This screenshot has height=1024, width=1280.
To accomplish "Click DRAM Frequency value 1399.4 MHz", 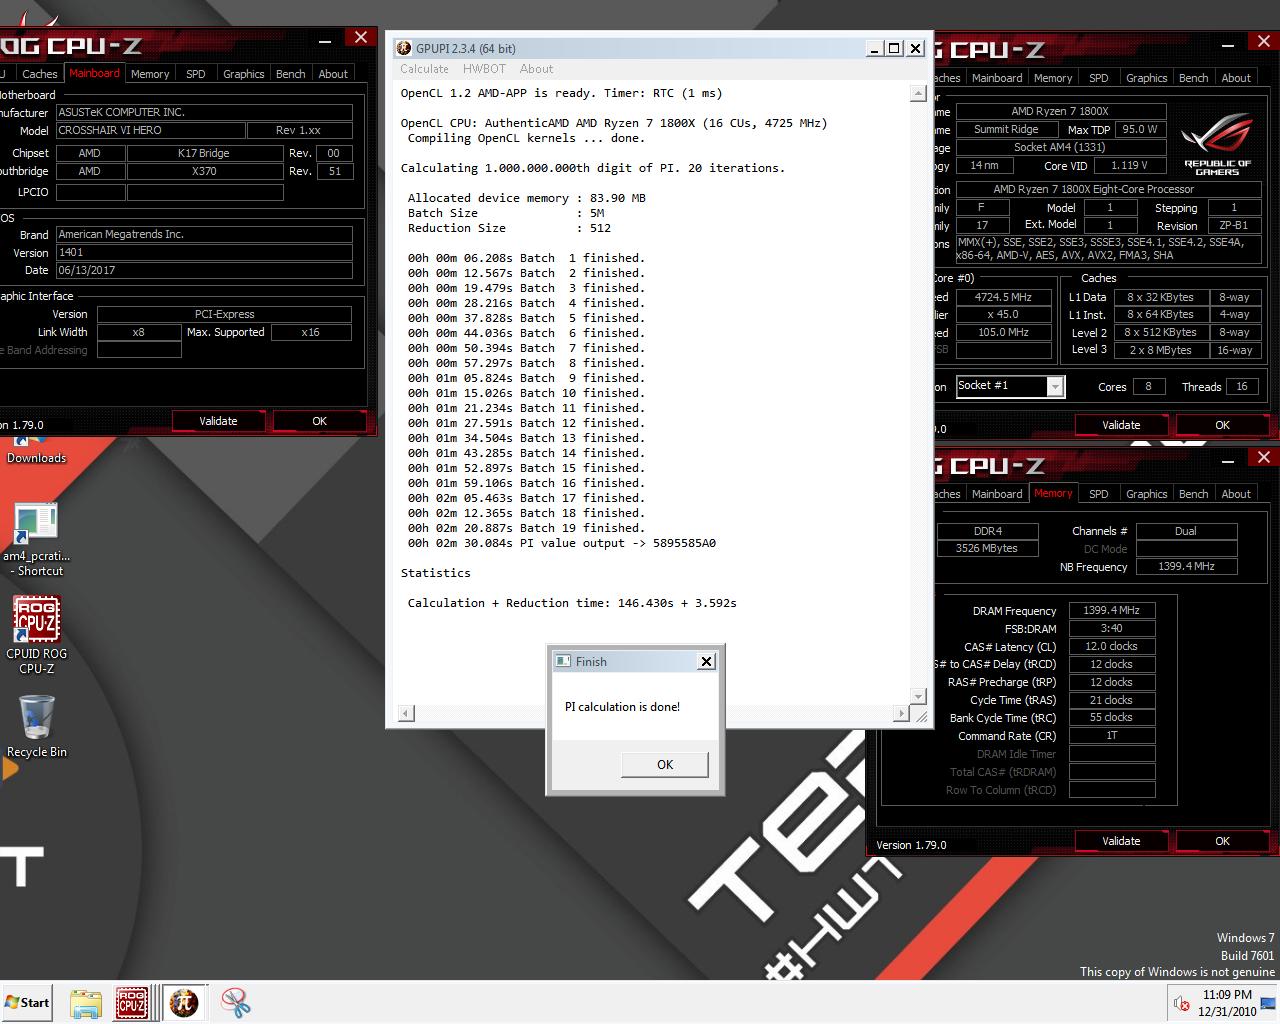I will (x=1112, y=610).
